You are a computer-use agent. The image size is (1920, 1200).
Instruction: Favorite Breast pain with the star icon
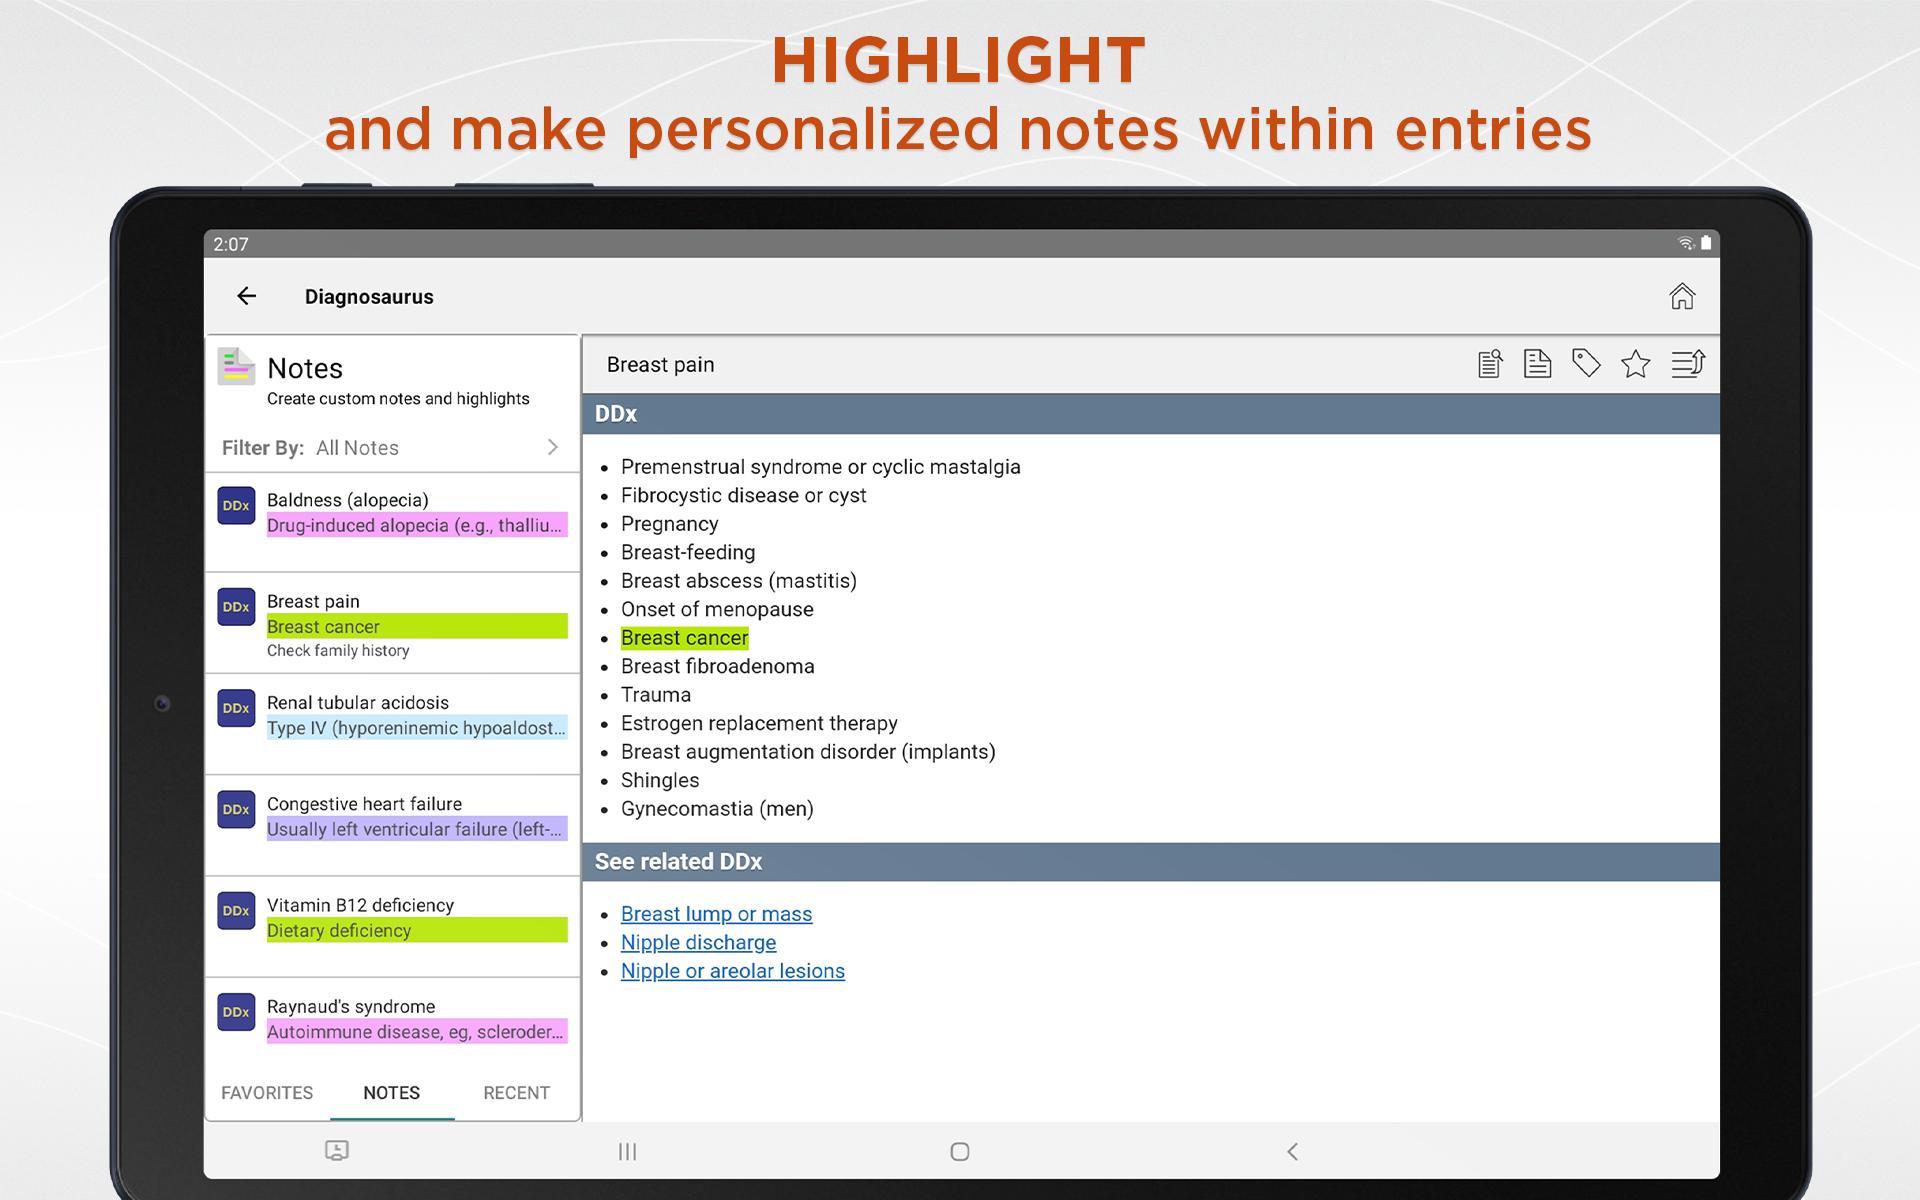tap(1636, 364)
